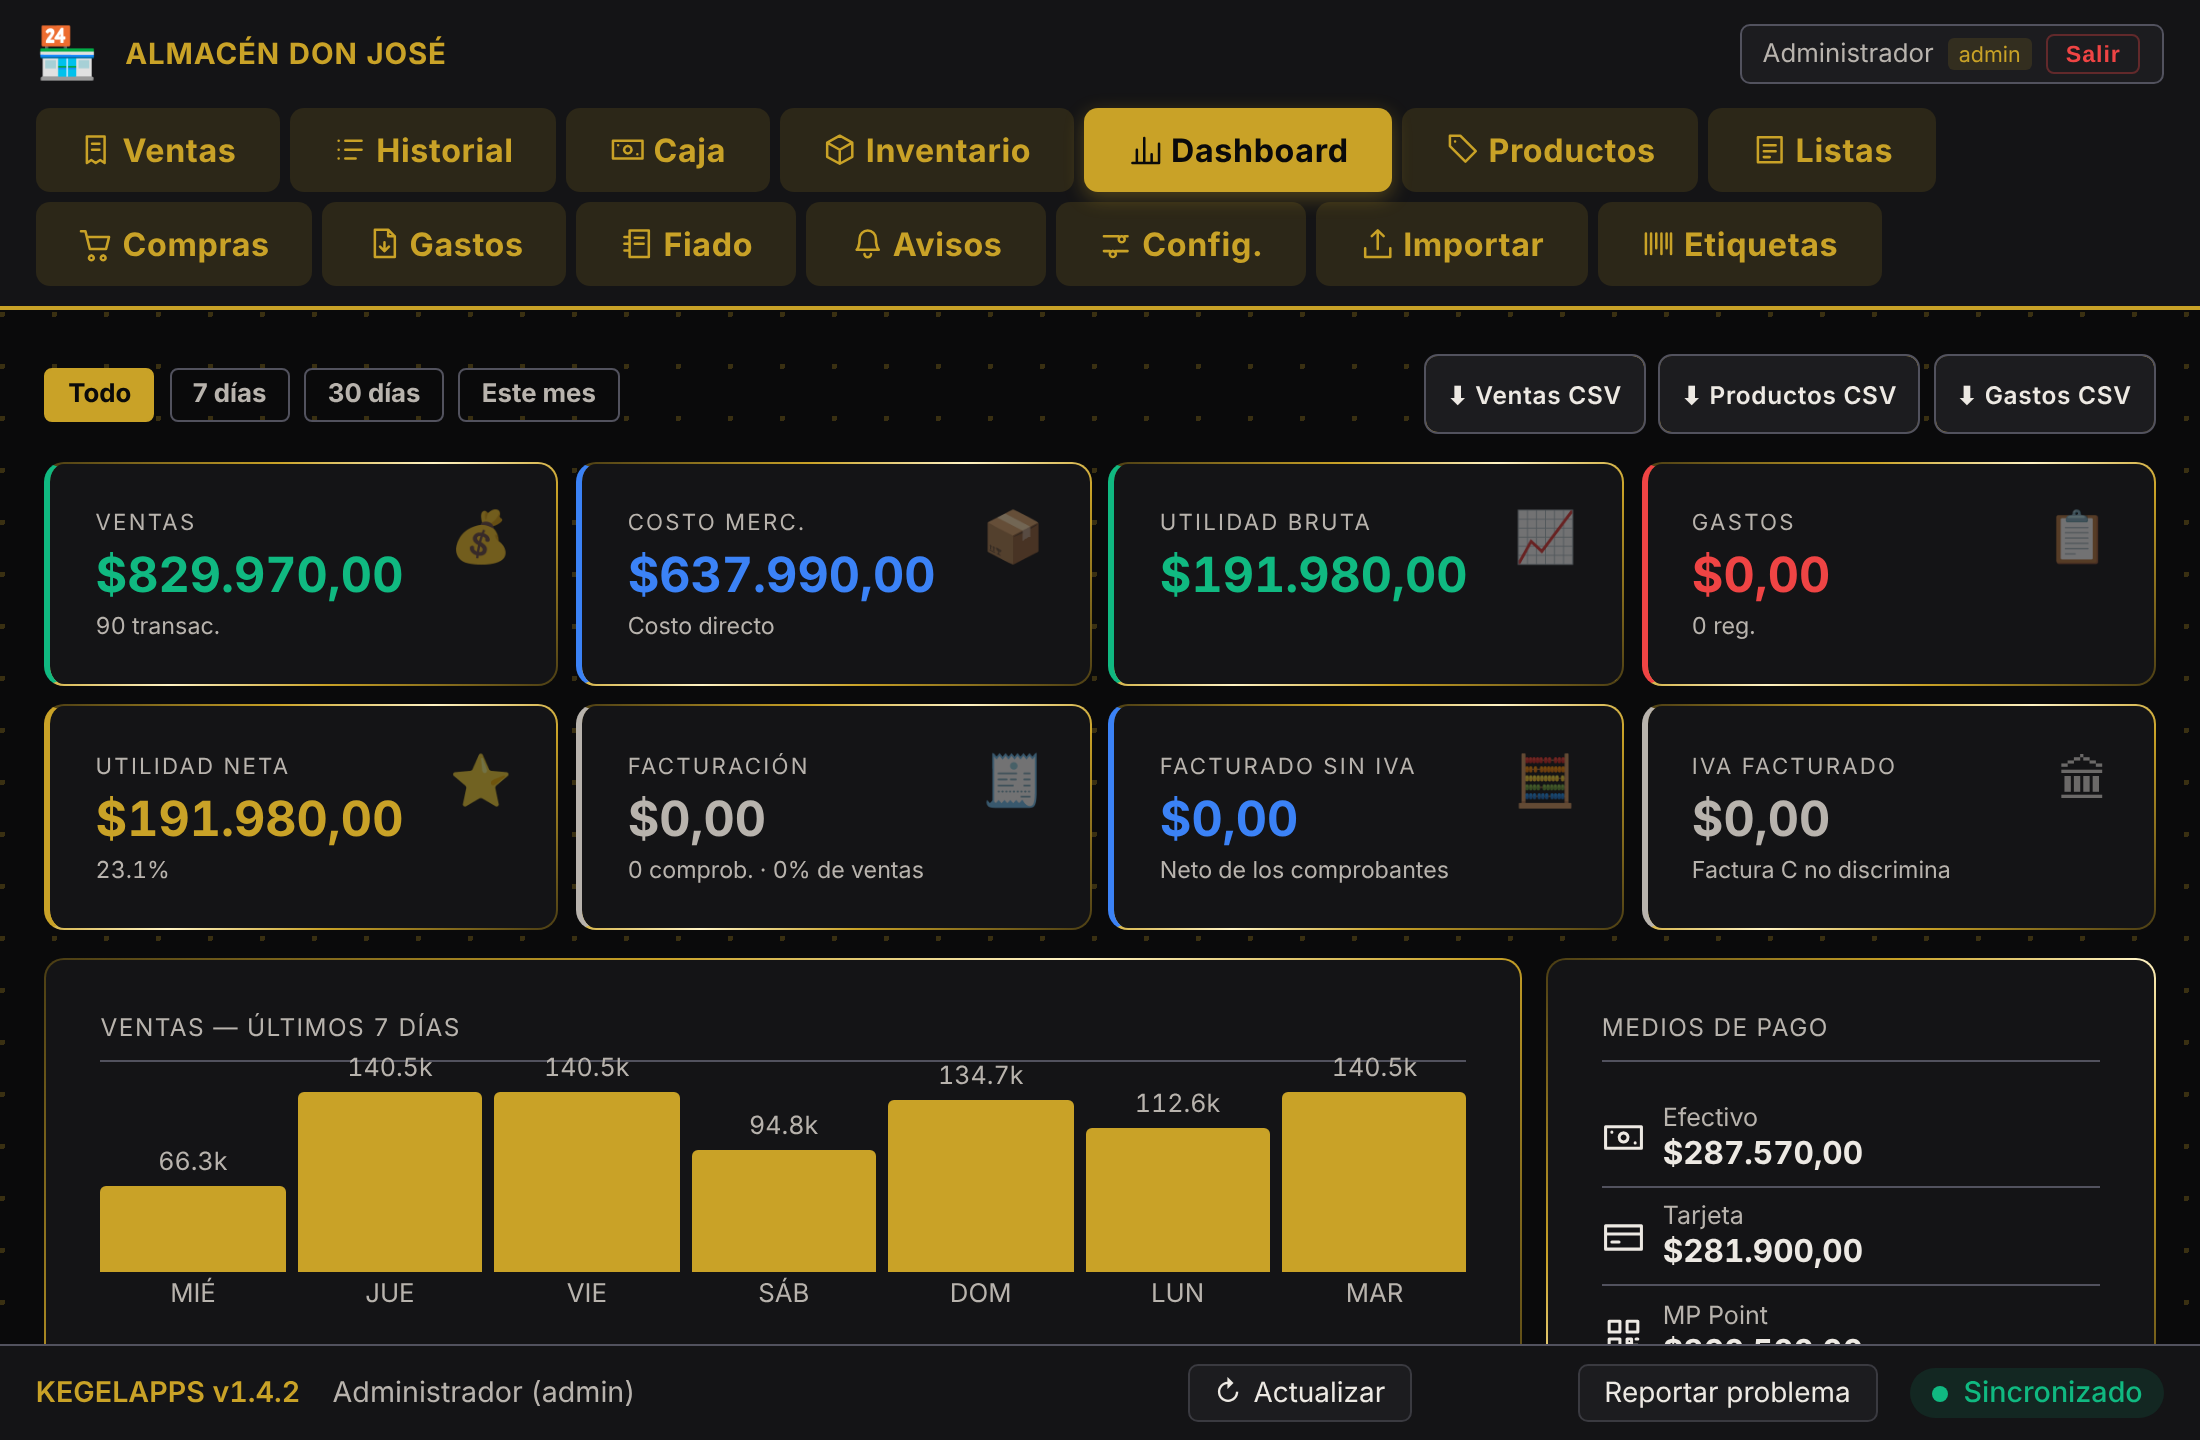Filter dashboard to Este mes
Screen dimensions: 2200x1440
click(539, 394)
